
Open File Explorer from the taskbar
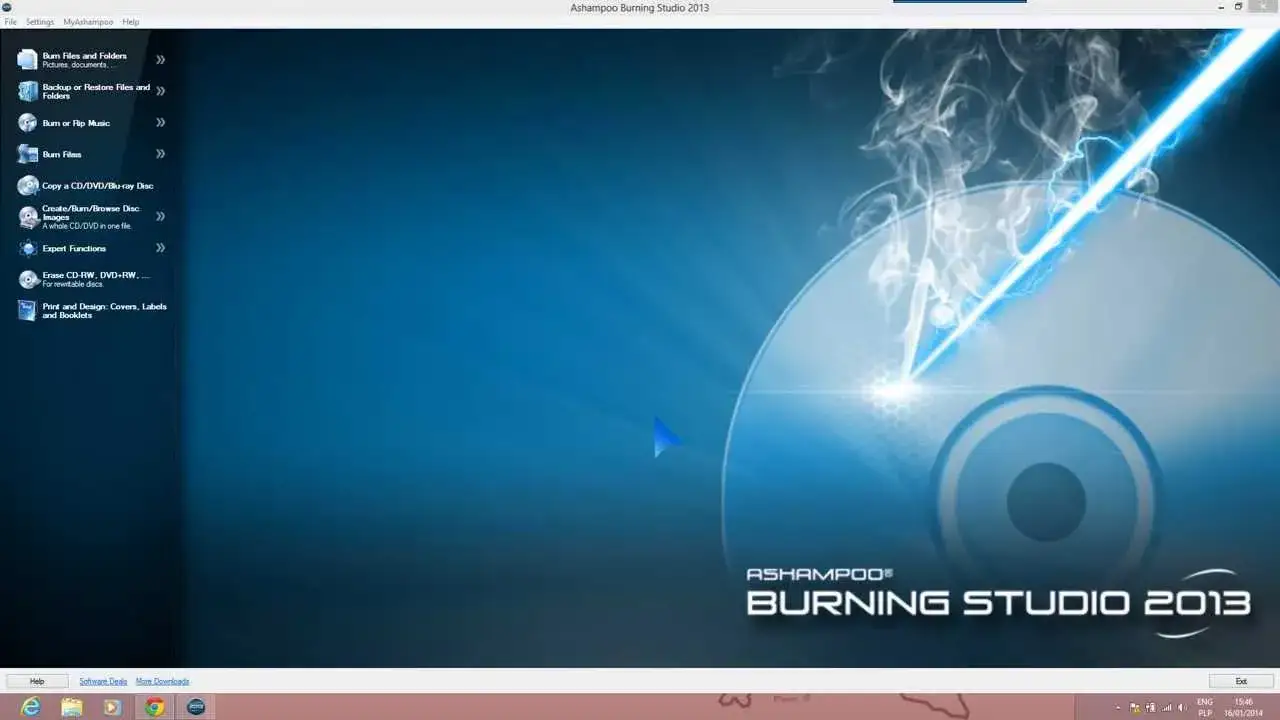tap(72, 707)
